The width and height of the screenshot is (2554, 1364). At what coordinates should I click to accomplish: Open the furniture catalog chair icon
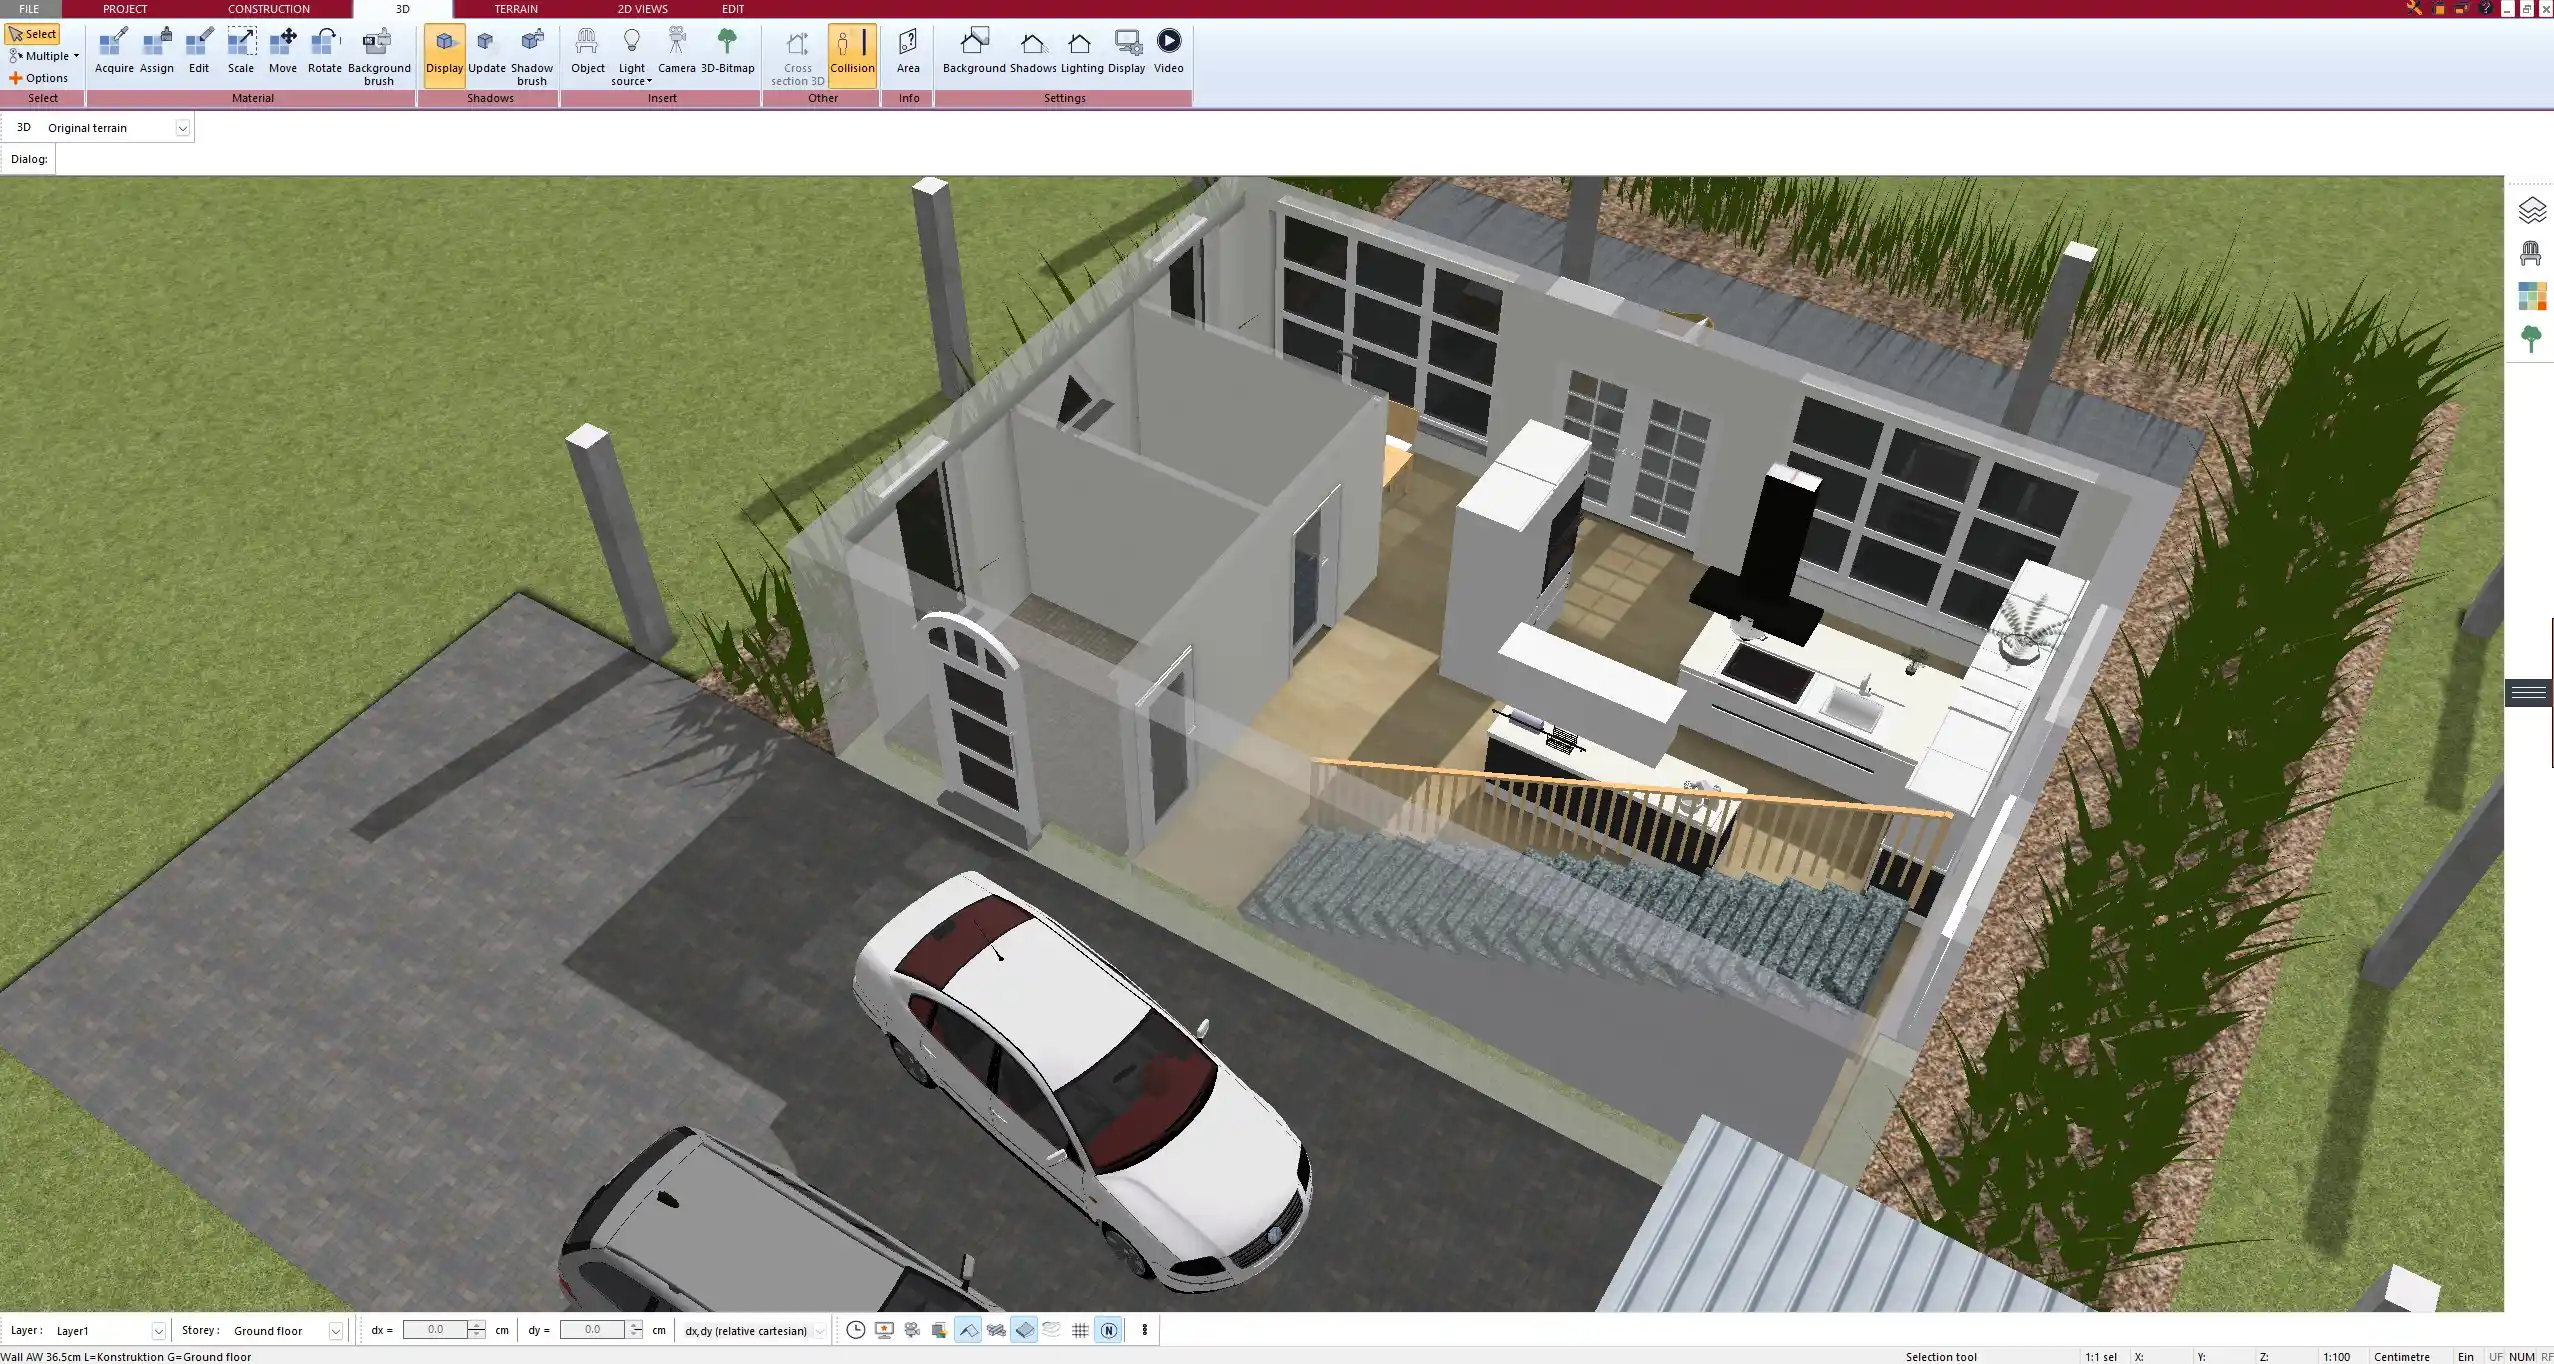pyautogui.click(x=2531, y=253)
